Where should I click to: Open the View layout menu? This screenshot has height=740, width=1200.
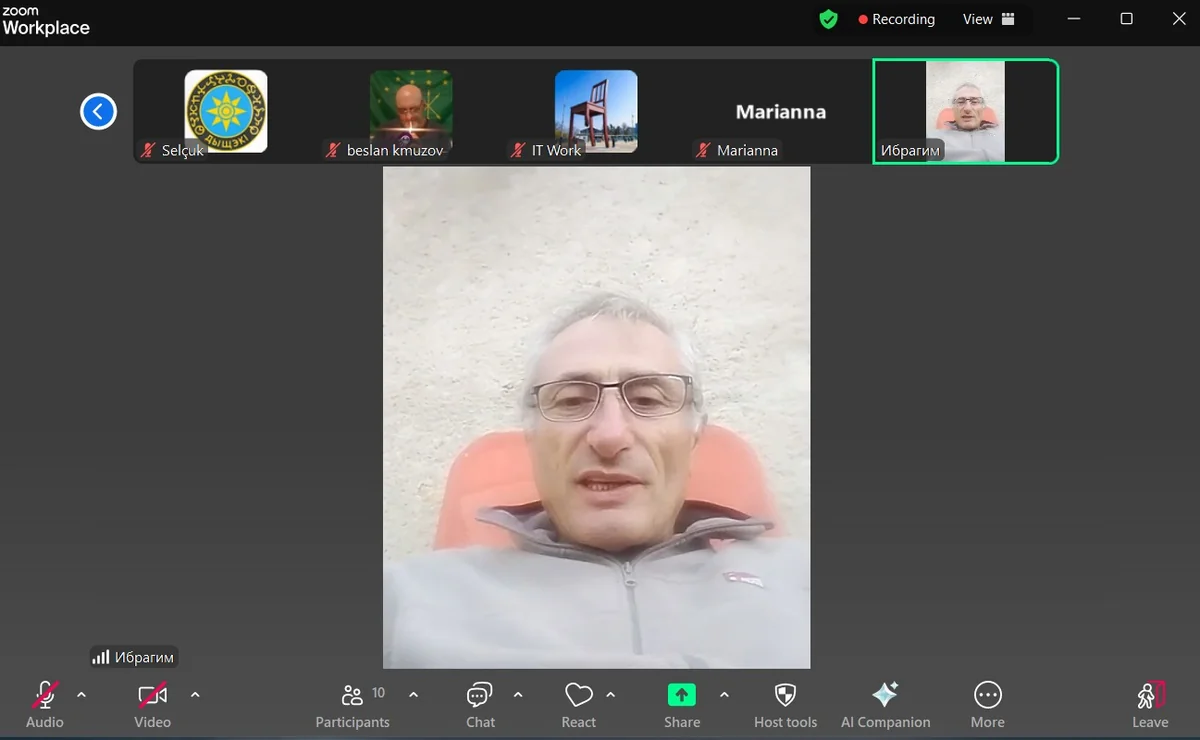tap(988, 19)
